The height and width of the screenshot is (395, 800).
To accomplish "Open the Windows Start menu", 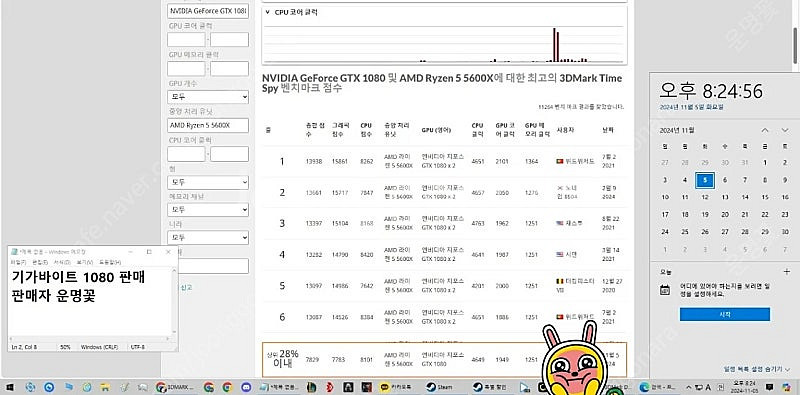I will pos(10,387).
